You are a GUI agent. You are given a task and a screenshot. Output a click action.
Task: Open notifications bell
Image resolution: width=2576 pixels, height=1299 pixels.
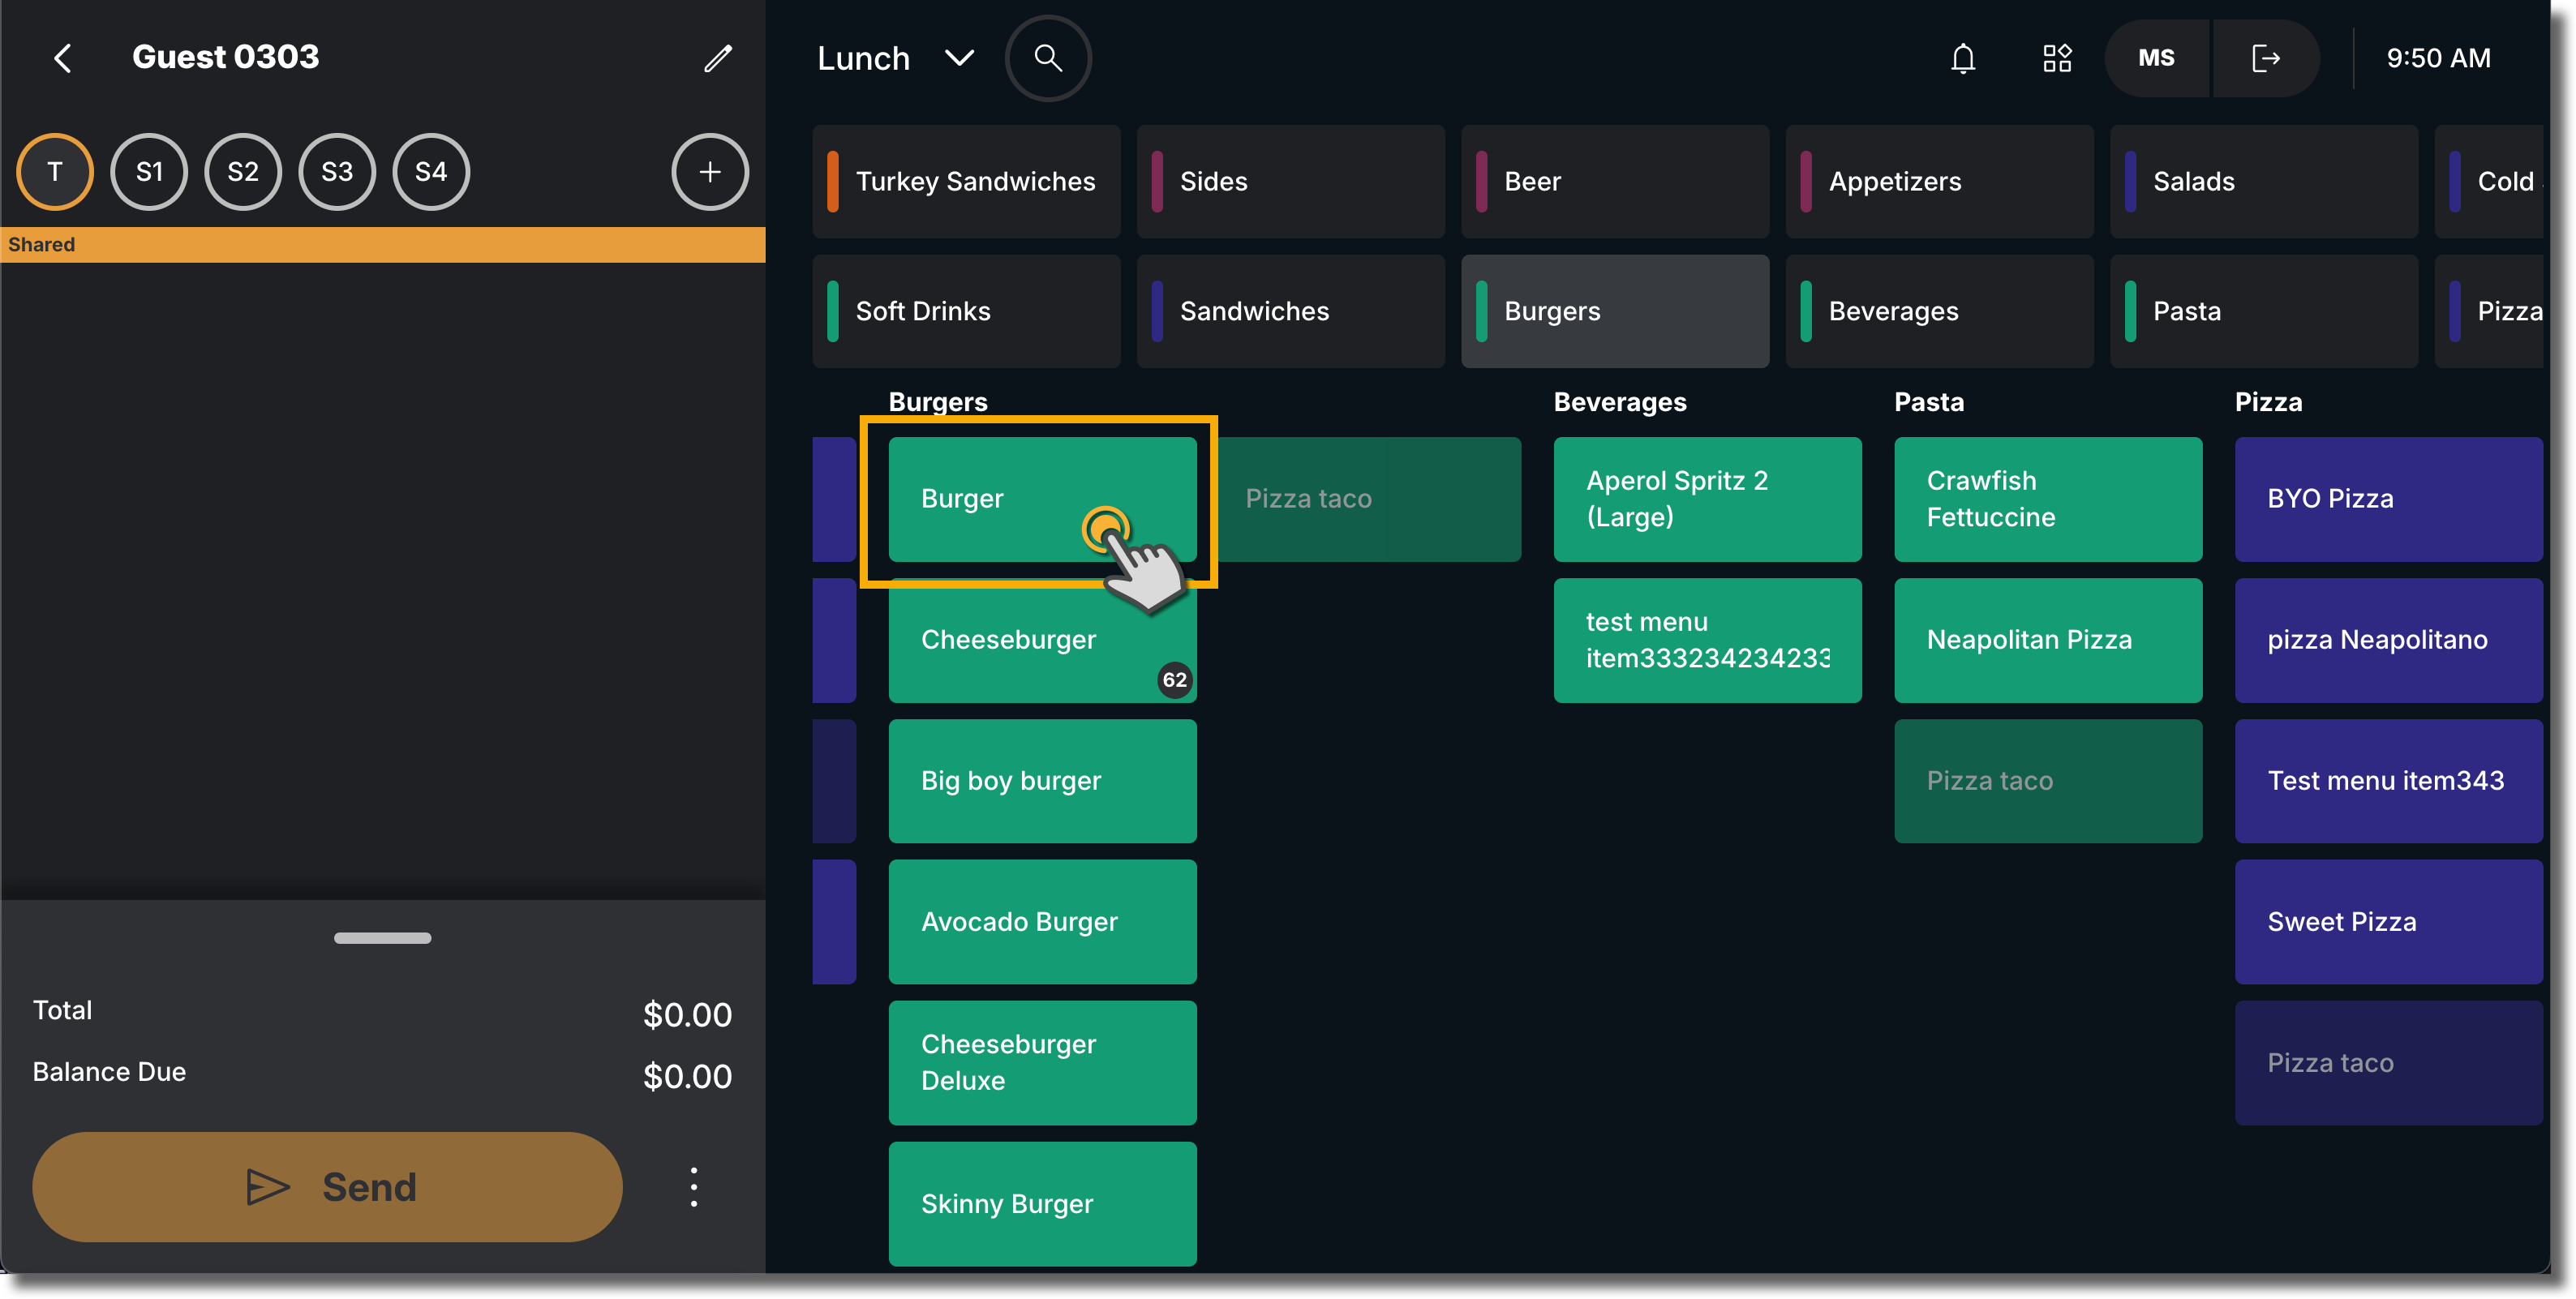[x=1963, y=58]
